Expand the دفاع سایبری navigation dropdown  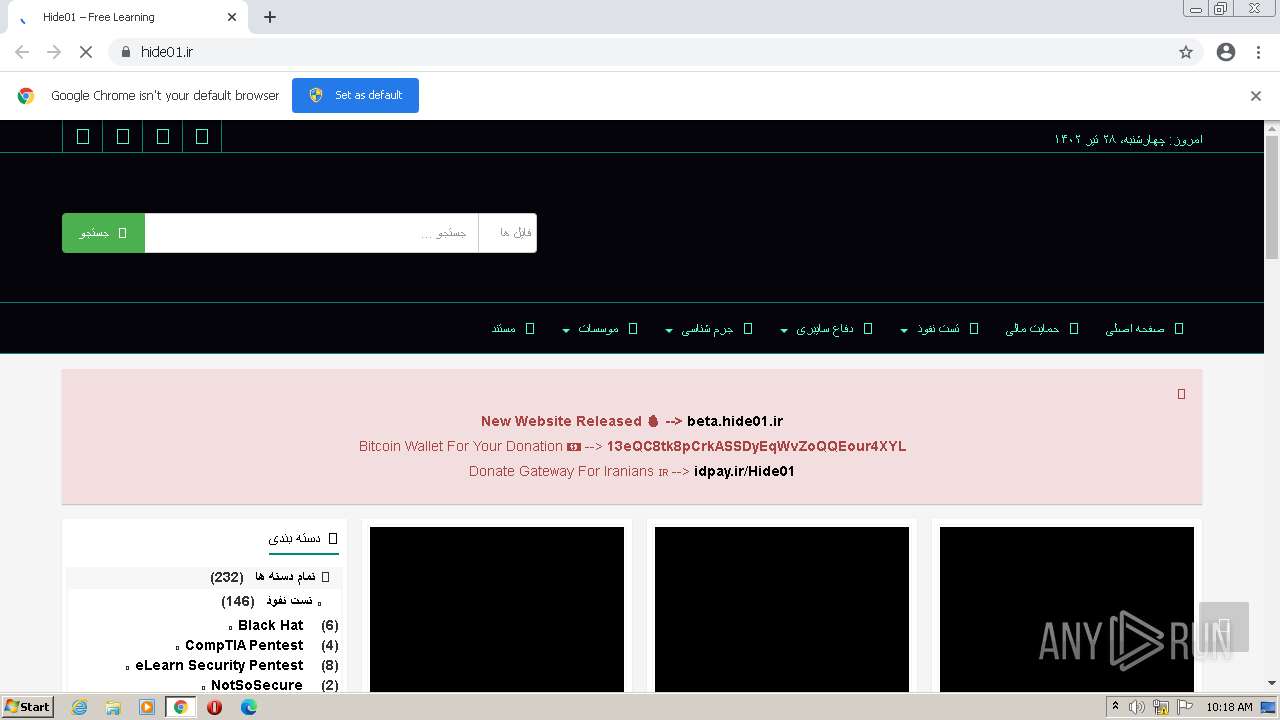click(x=826, y=329)
